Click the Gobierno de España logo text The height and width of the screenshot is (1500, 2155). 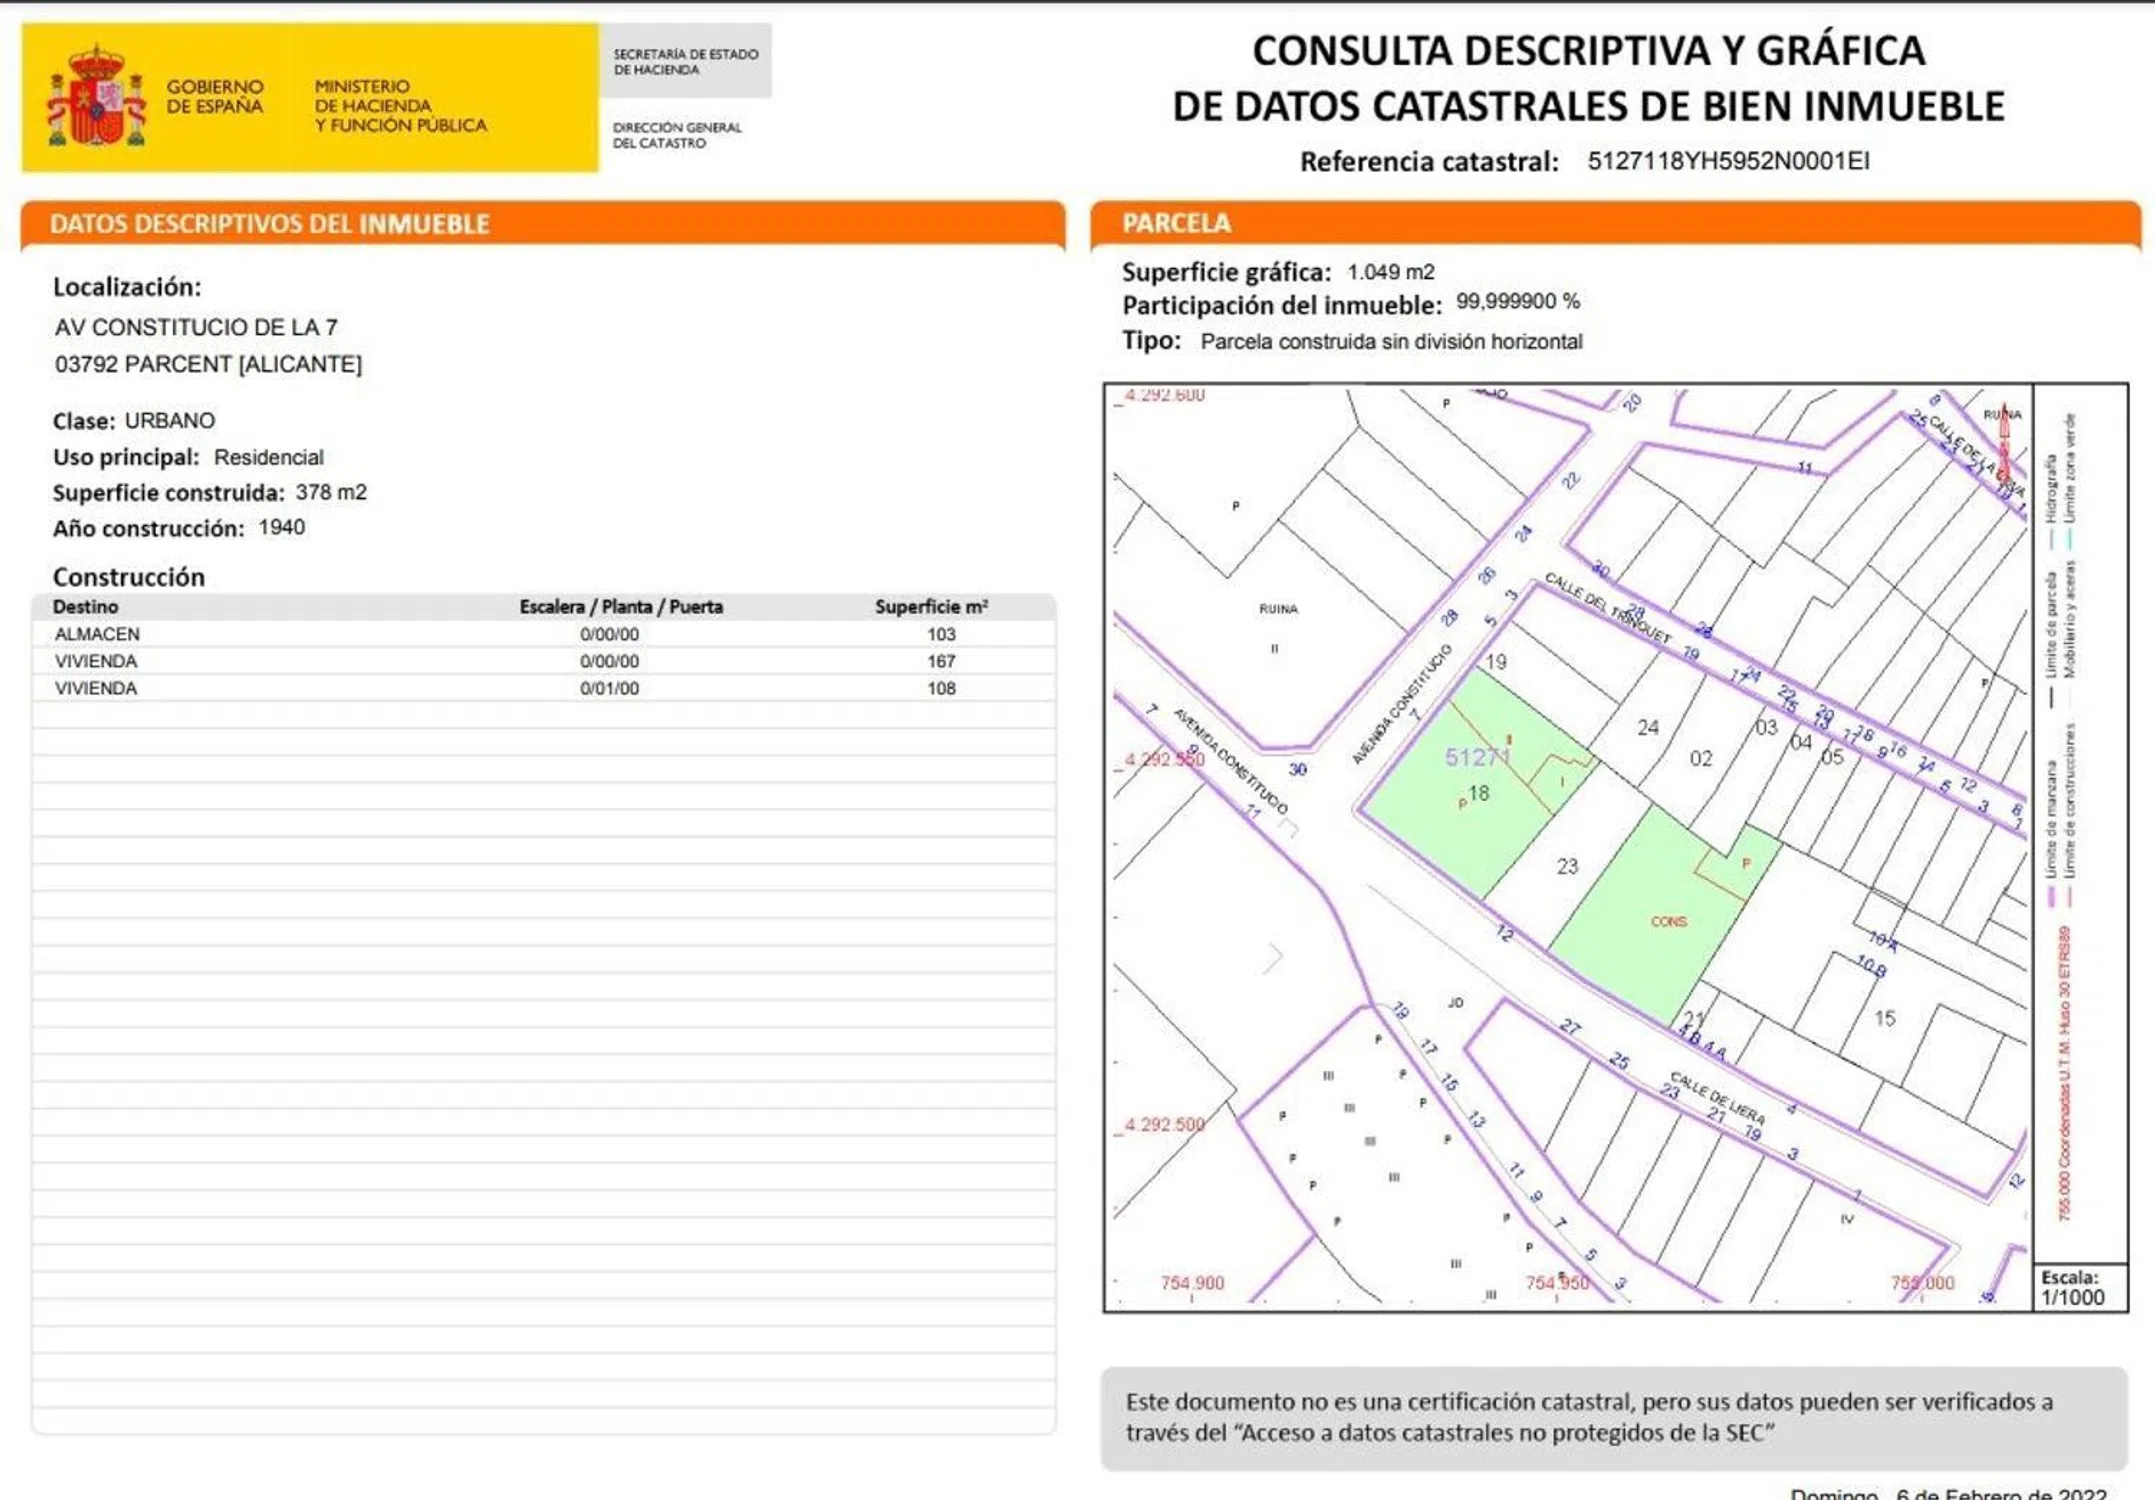coord(214,97)
